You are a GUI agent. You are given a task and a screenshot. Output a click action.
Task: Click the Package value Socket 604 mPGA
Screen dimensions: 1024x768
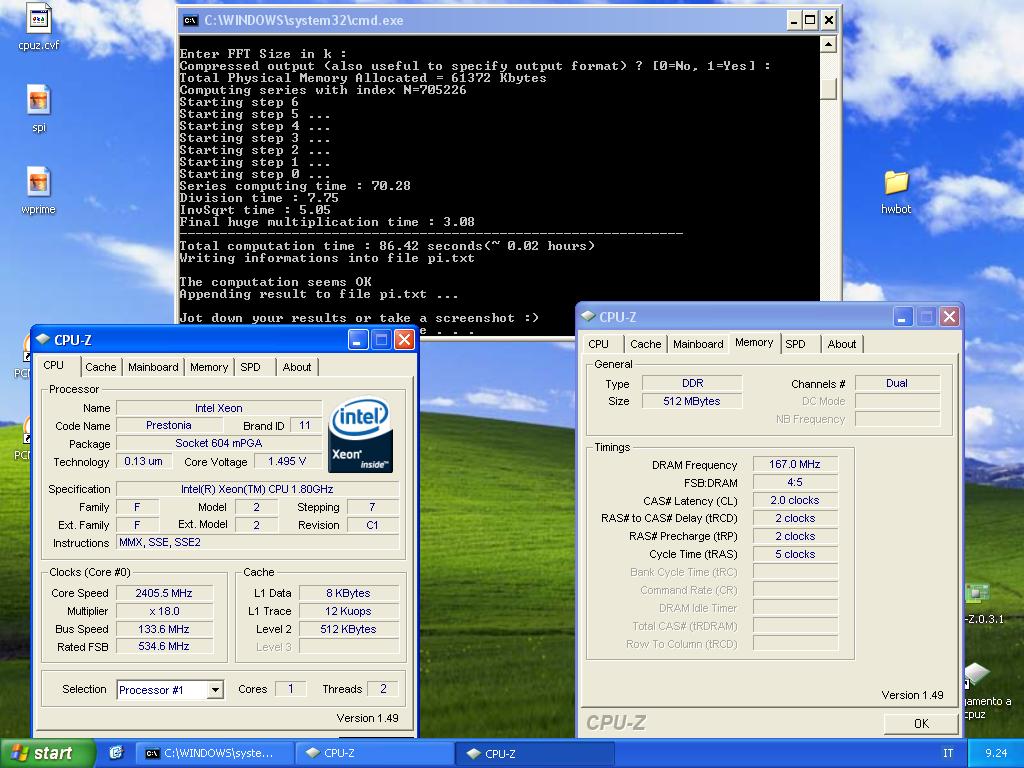click(x=219, y=443)
